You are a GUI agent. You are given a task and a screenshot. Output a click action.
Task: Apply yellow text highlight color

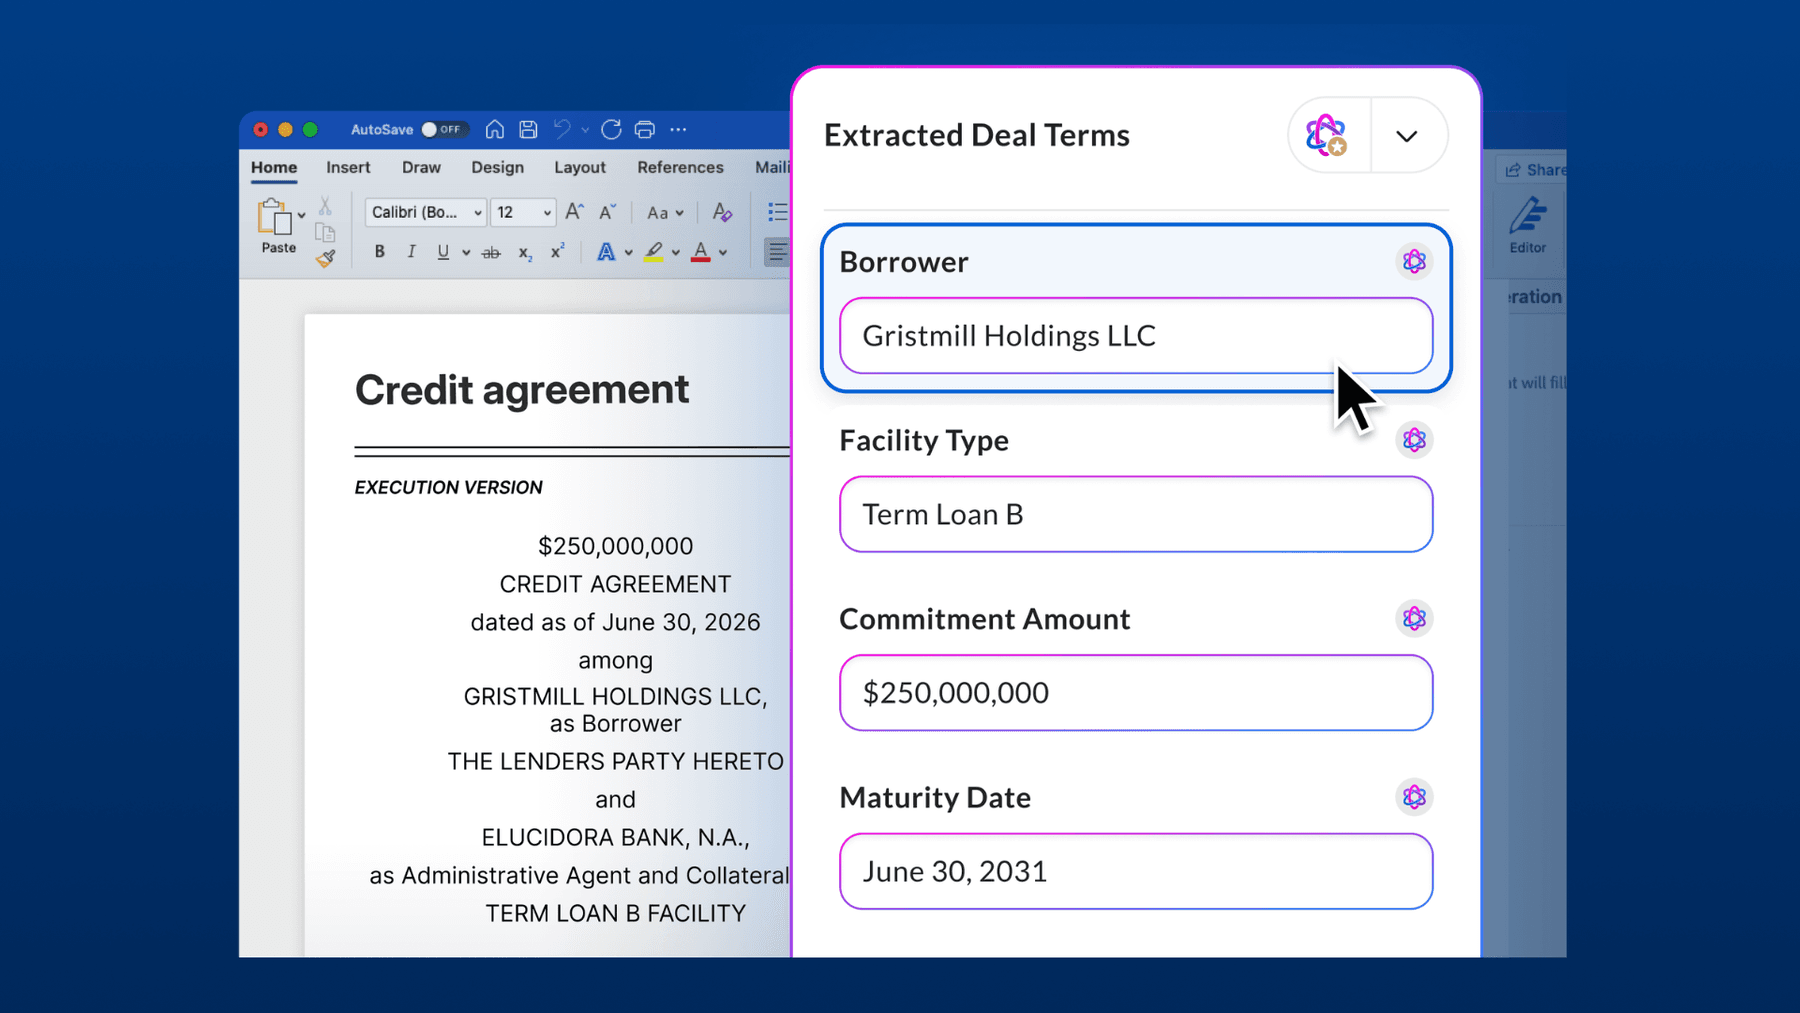coord(654,252)
